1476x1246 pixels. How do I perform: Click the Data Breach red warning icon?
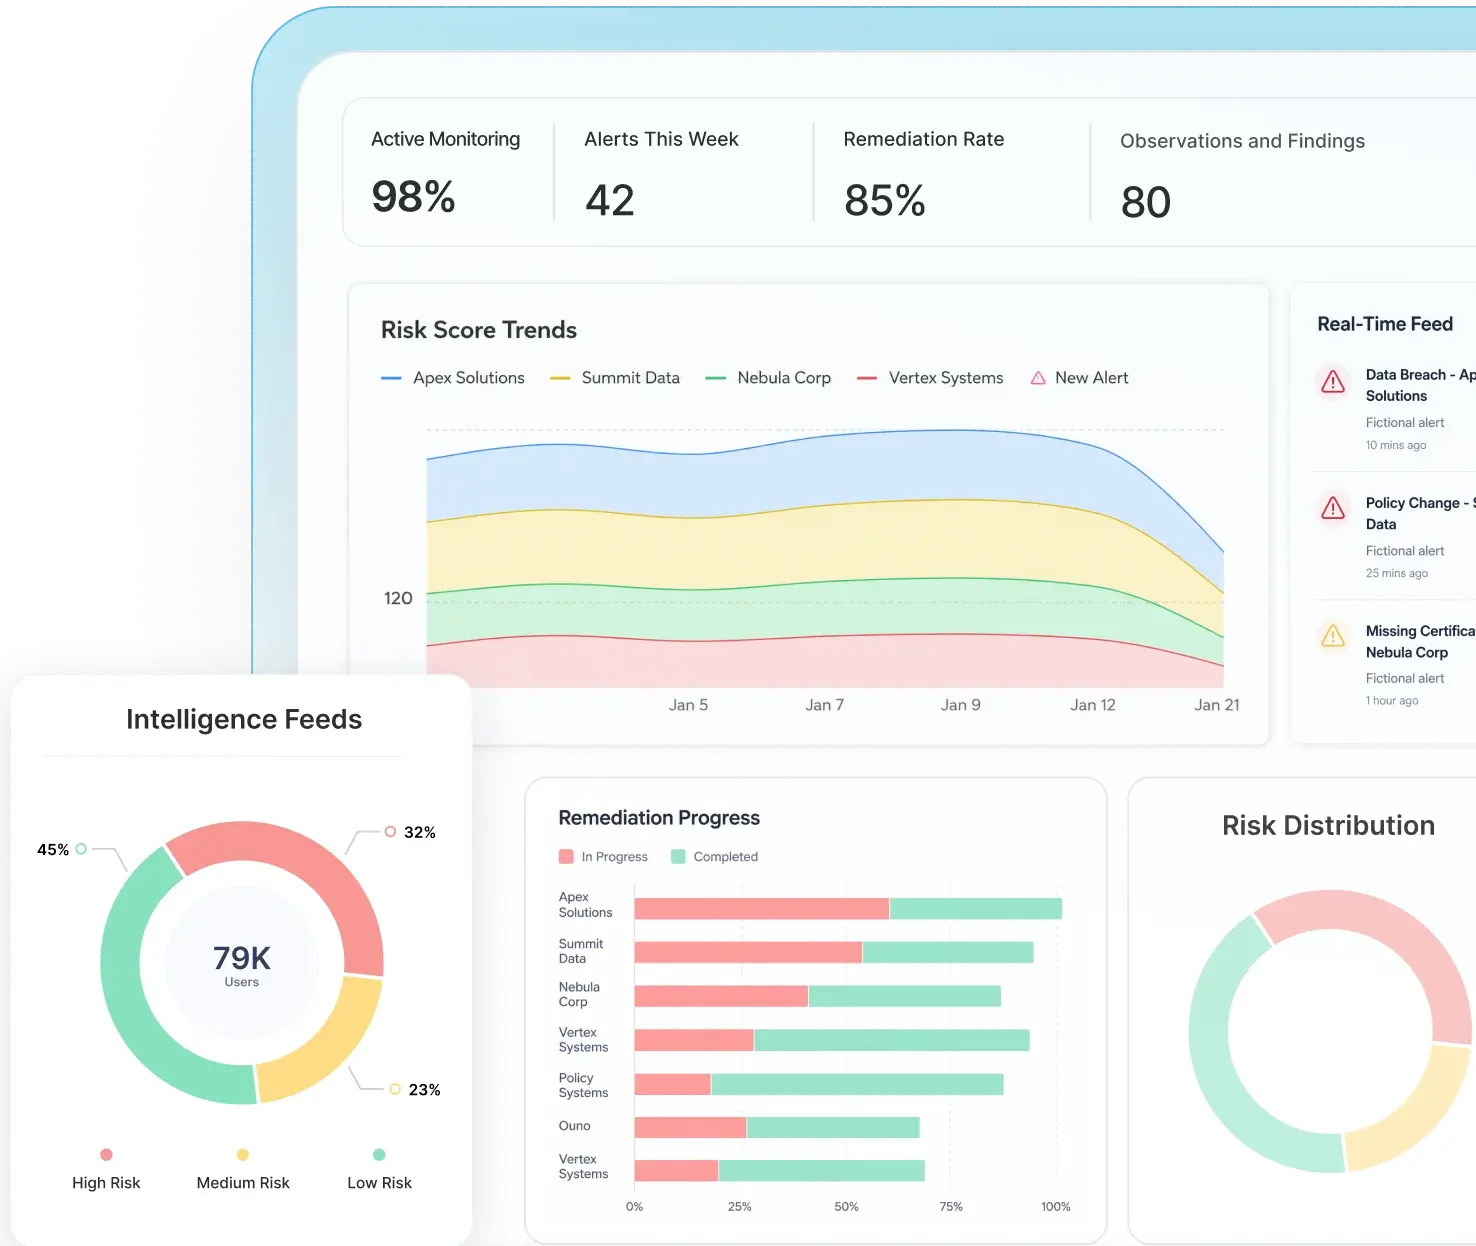1333,381
